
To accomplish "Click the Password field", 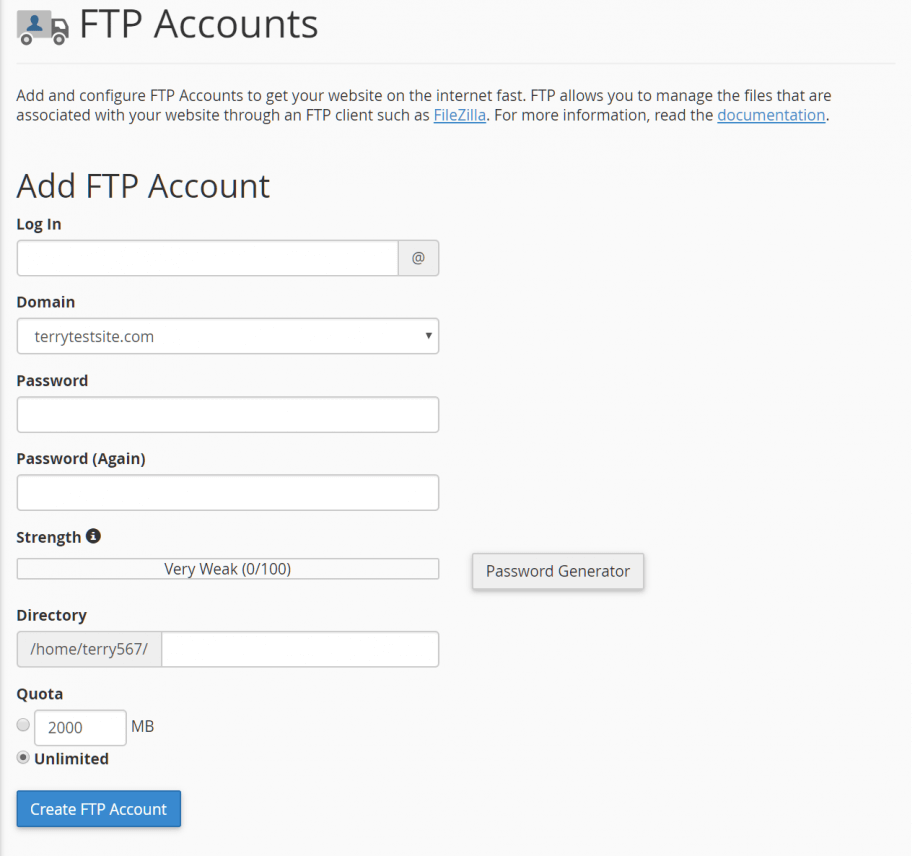I will coord(227,414).
